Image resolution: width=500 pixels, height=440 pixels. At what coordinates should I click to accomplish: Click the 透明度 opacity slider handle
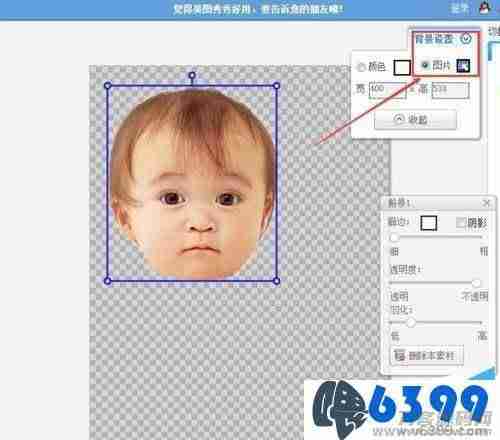click(x=476, y=283)
